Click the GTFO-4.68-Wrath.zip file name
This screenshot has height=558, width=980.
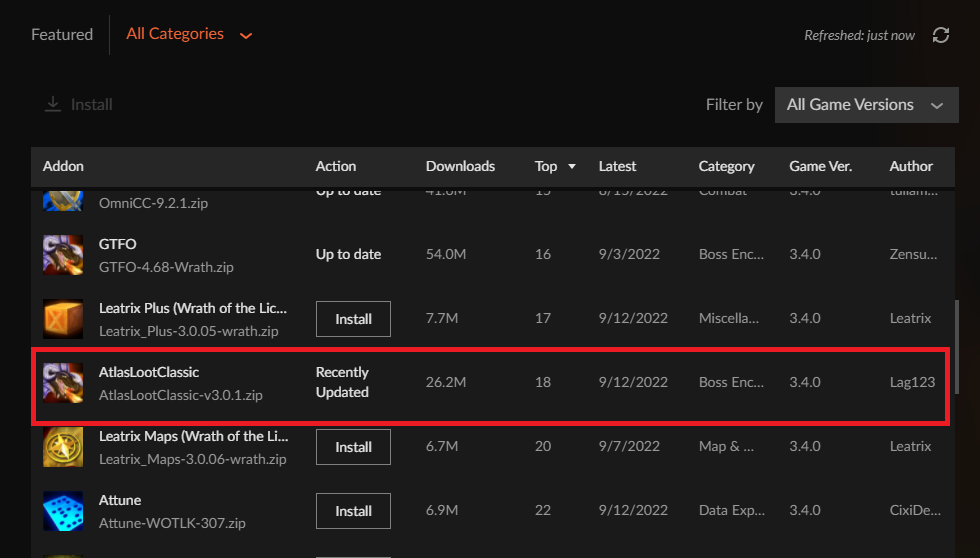coord(166,267)
